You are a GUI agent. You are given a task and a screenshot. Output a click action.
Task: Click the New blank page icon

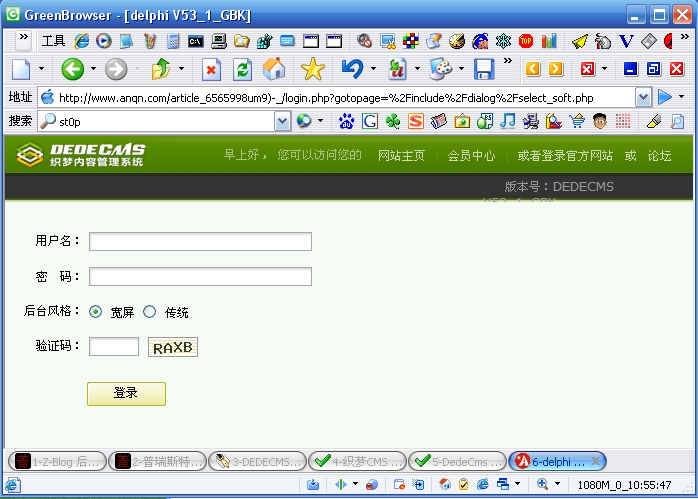[x=21, y=69]
